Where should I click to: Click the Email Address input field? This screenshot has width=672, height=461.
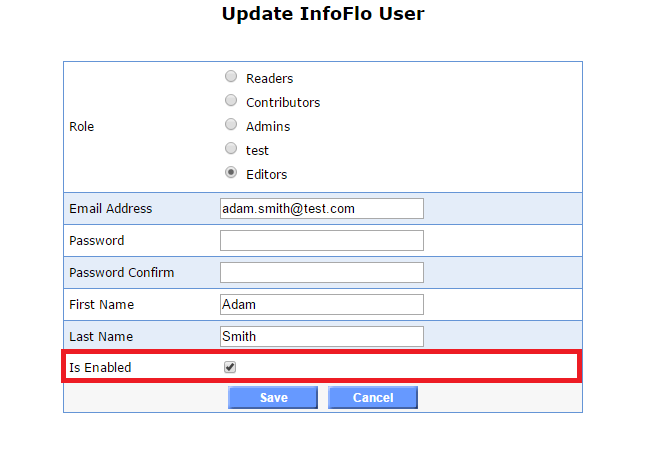coord(321,208)
